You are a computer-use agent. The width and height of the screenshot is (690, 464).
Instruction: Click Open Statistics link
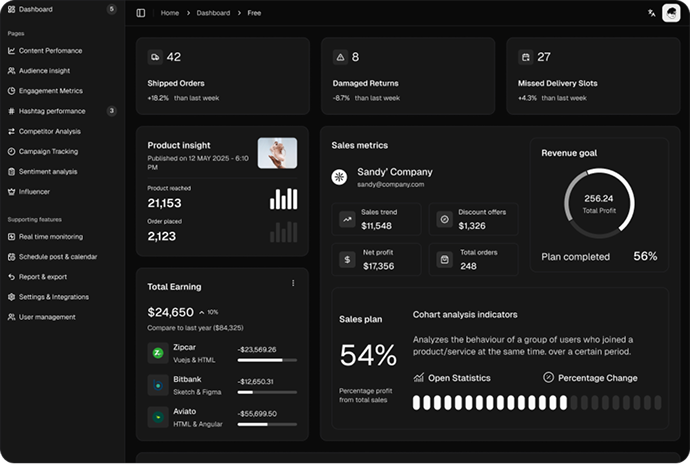(x=452, y=378)
